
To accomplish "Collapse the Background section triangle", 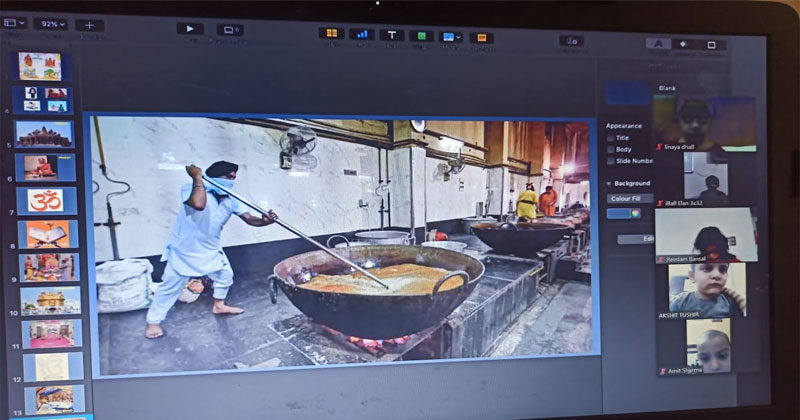I will pos(608,184).
